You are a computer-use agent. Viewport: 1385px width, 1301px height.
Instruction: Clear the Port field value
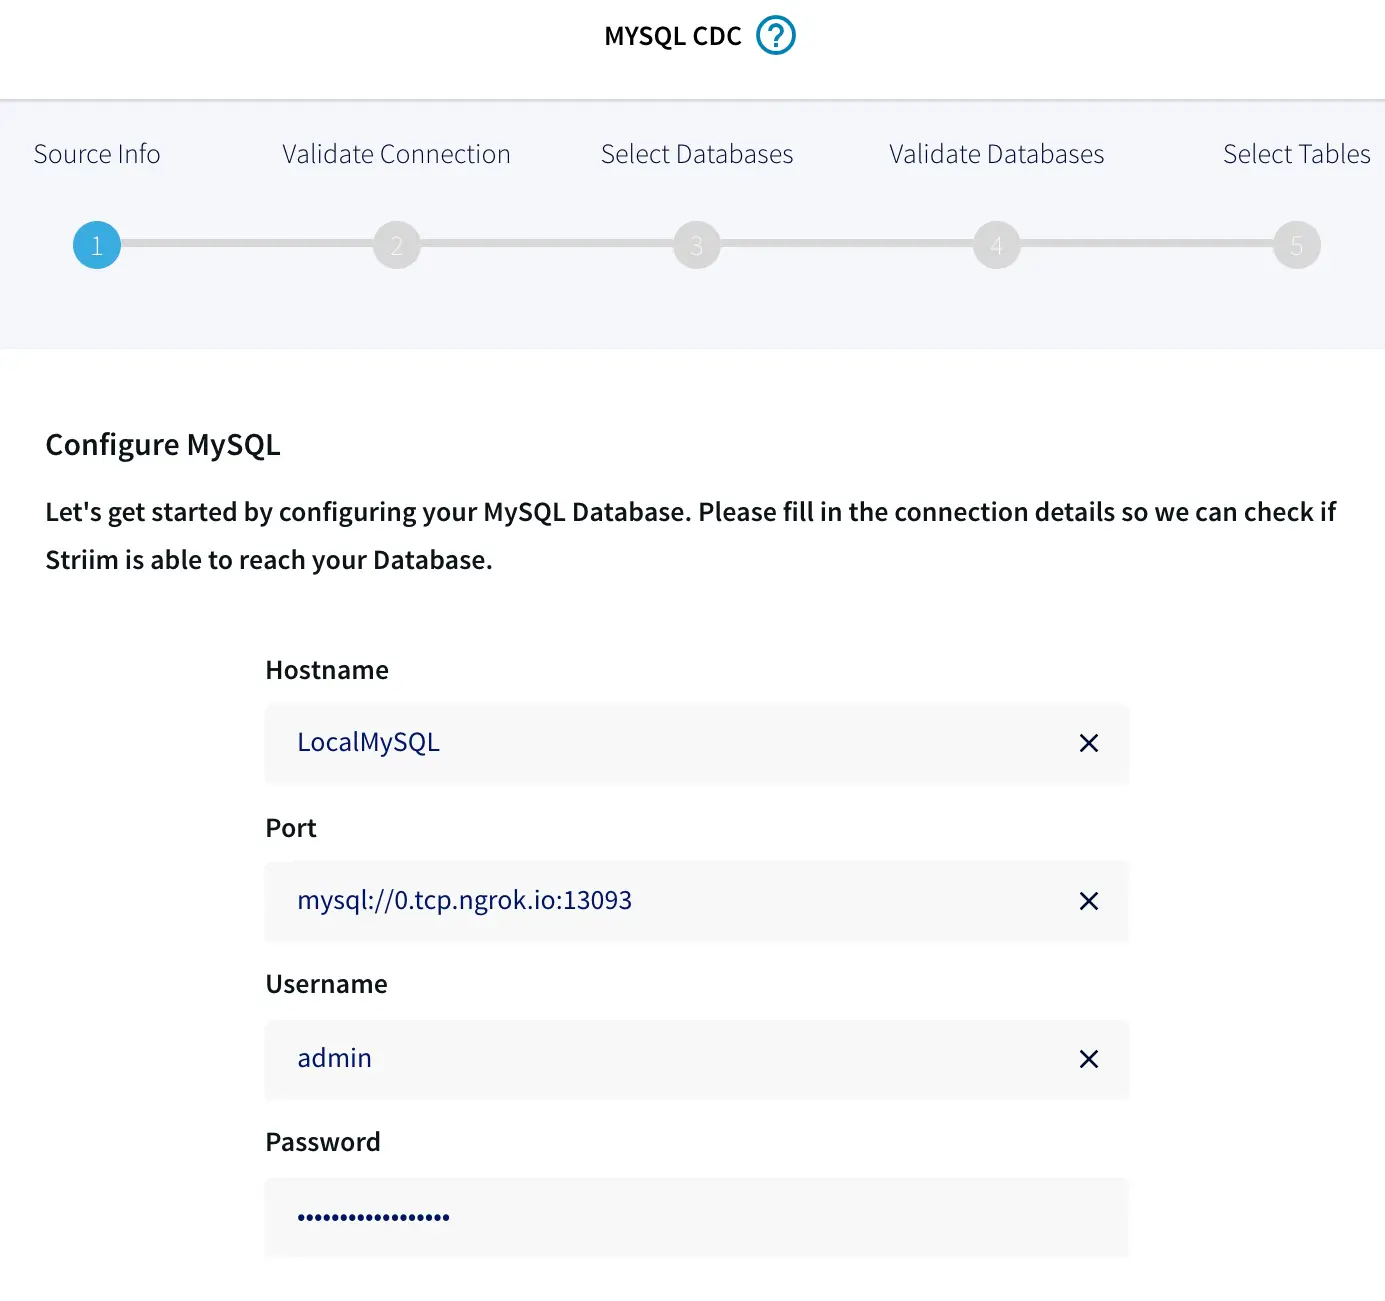pyautogui.click(x=1089, y=901)
